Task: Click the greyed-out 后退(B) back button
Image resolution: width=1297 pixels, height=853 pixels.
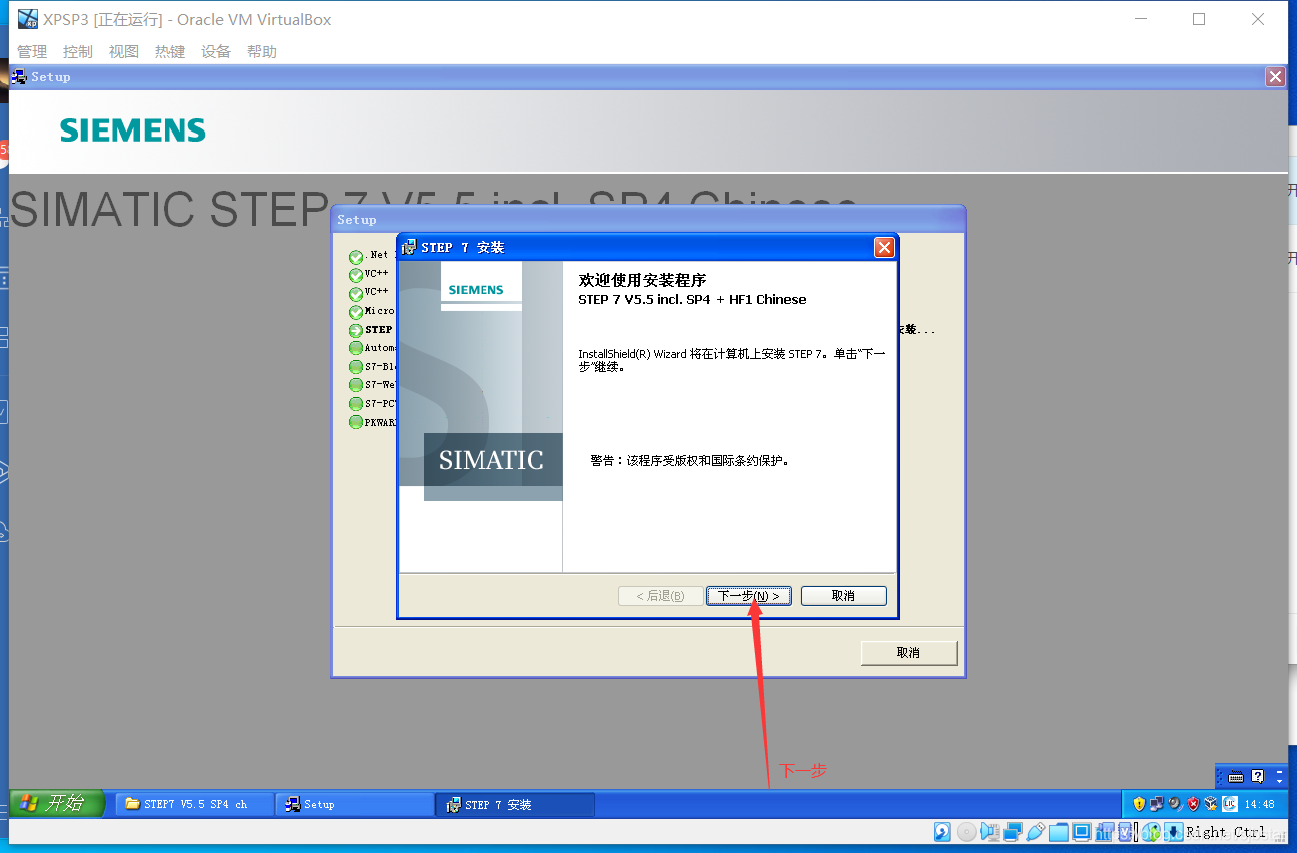Action: [660, 596]
